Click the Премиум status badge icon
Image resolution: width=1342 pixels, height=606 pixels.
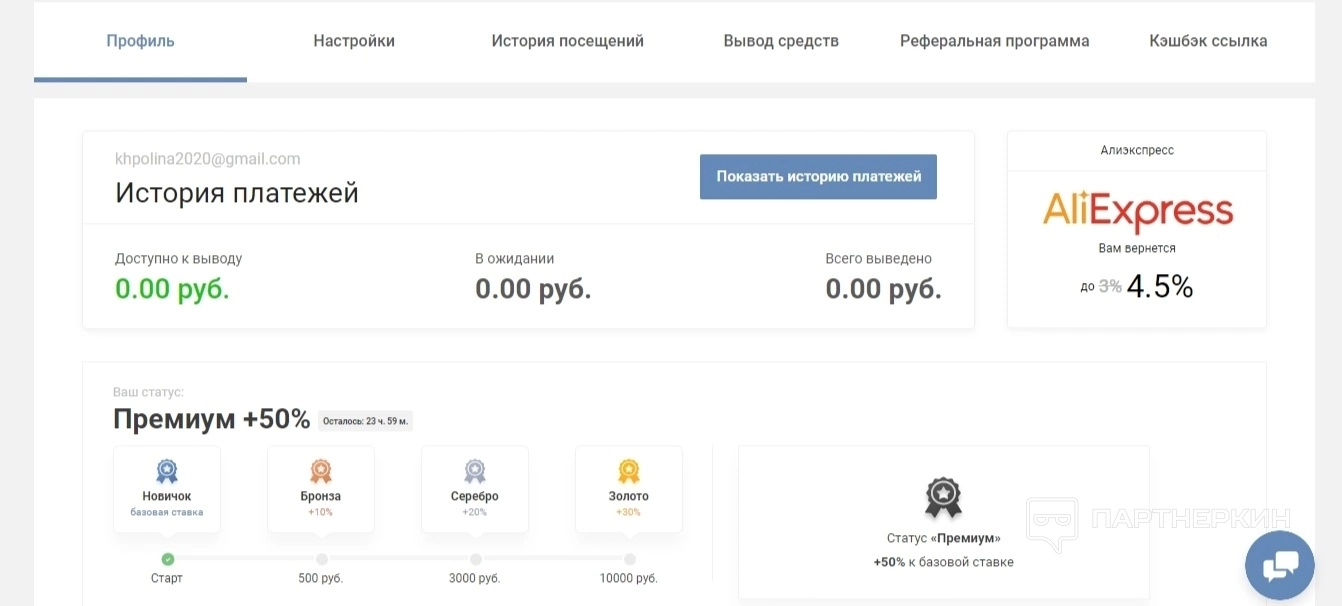pos(943,498)
